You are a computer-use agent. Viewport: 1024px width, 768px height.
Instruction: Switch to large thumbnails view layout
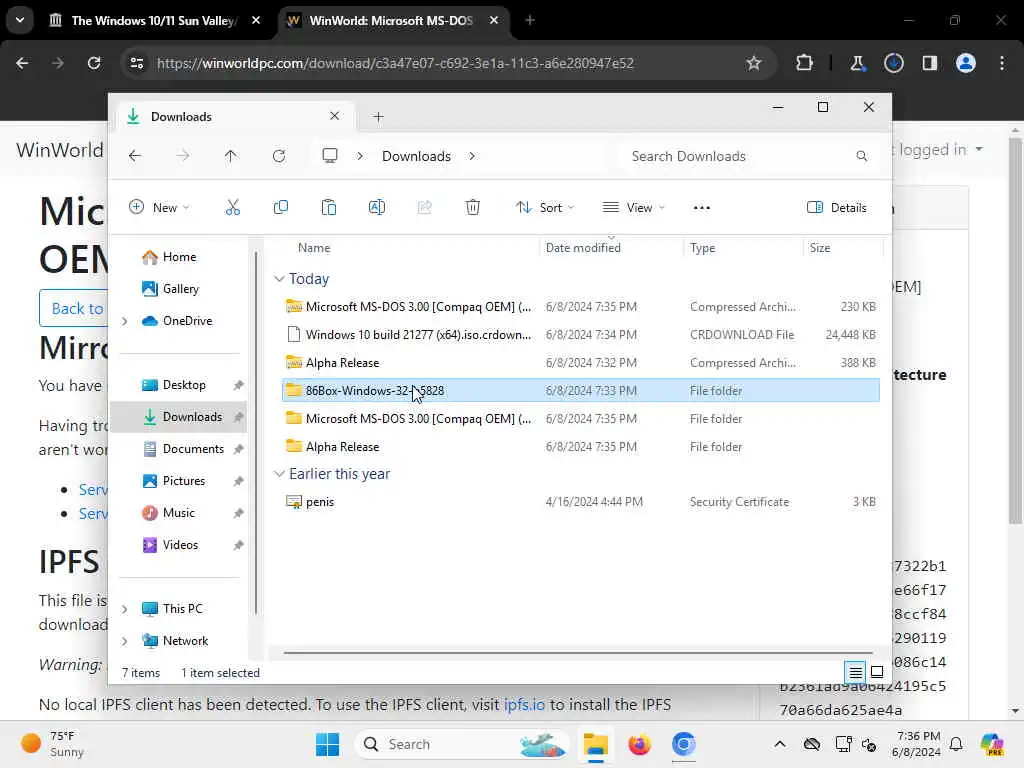tap(877, 671)
